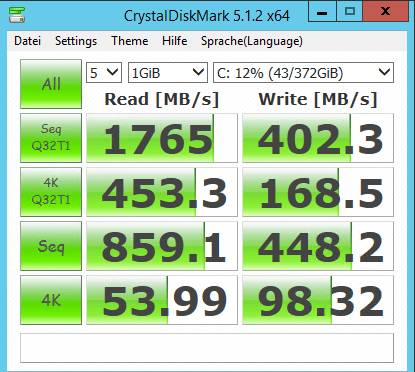
Task: Click the 4K read result 53.99
Action: (162, 300)
